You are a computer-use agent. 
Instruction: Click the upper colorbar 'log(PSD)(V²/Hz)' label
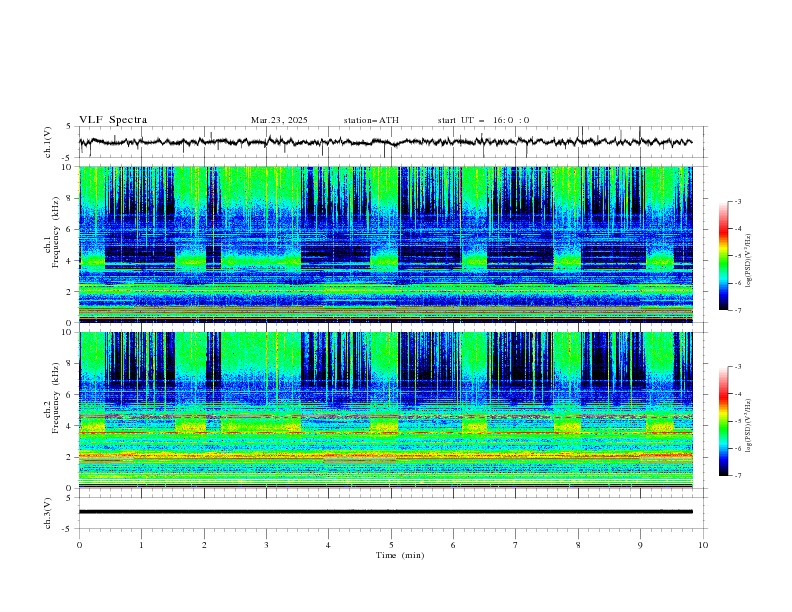click(749, 261)
